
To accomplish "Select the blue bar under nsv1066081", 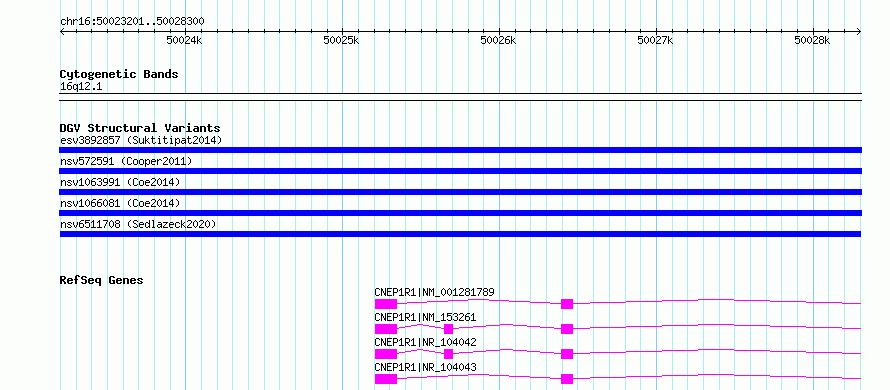I will tap(460, 213).
